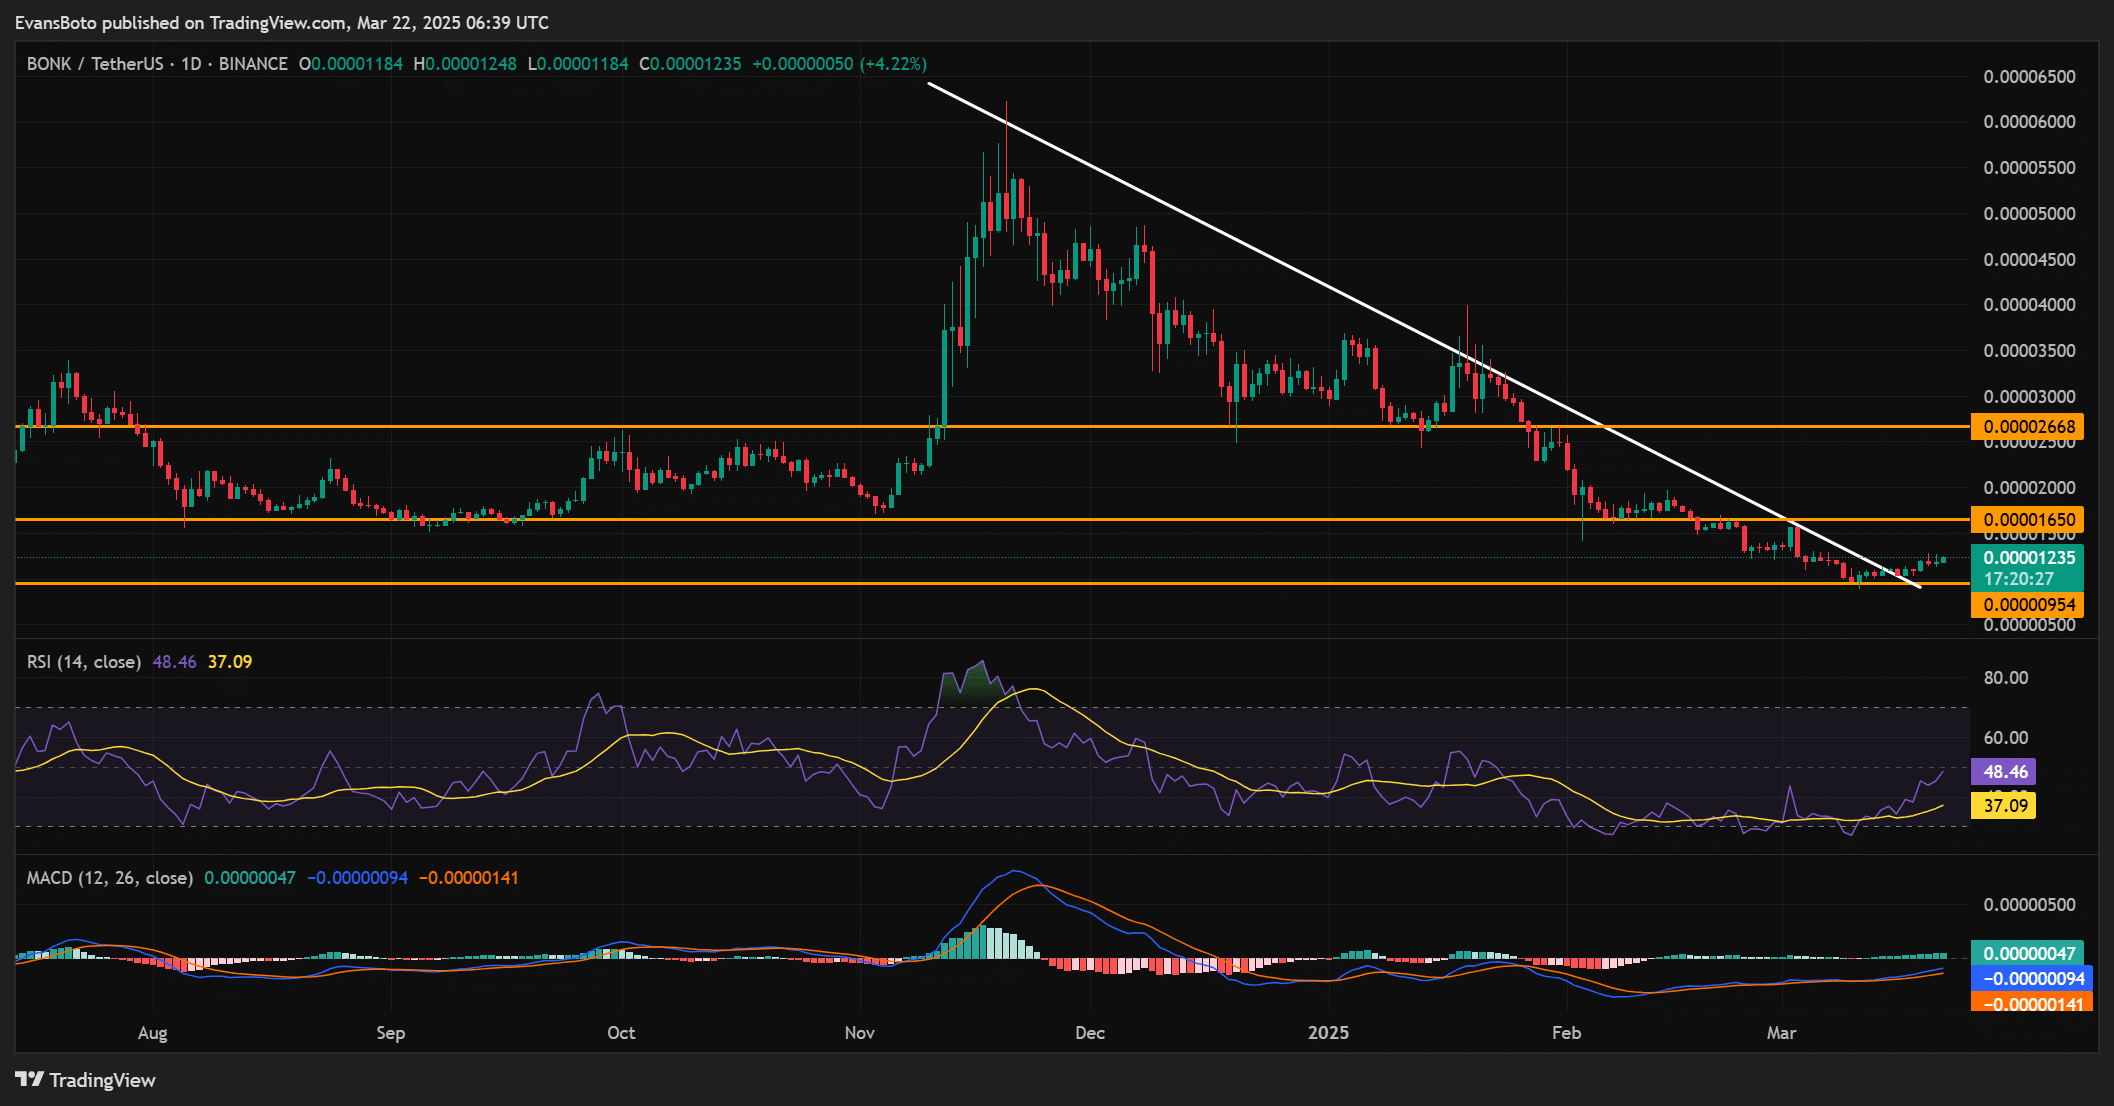2114x1106 pixels.
Task: Click the 0.00006000 price axis label
Action: click(2030, 122)
